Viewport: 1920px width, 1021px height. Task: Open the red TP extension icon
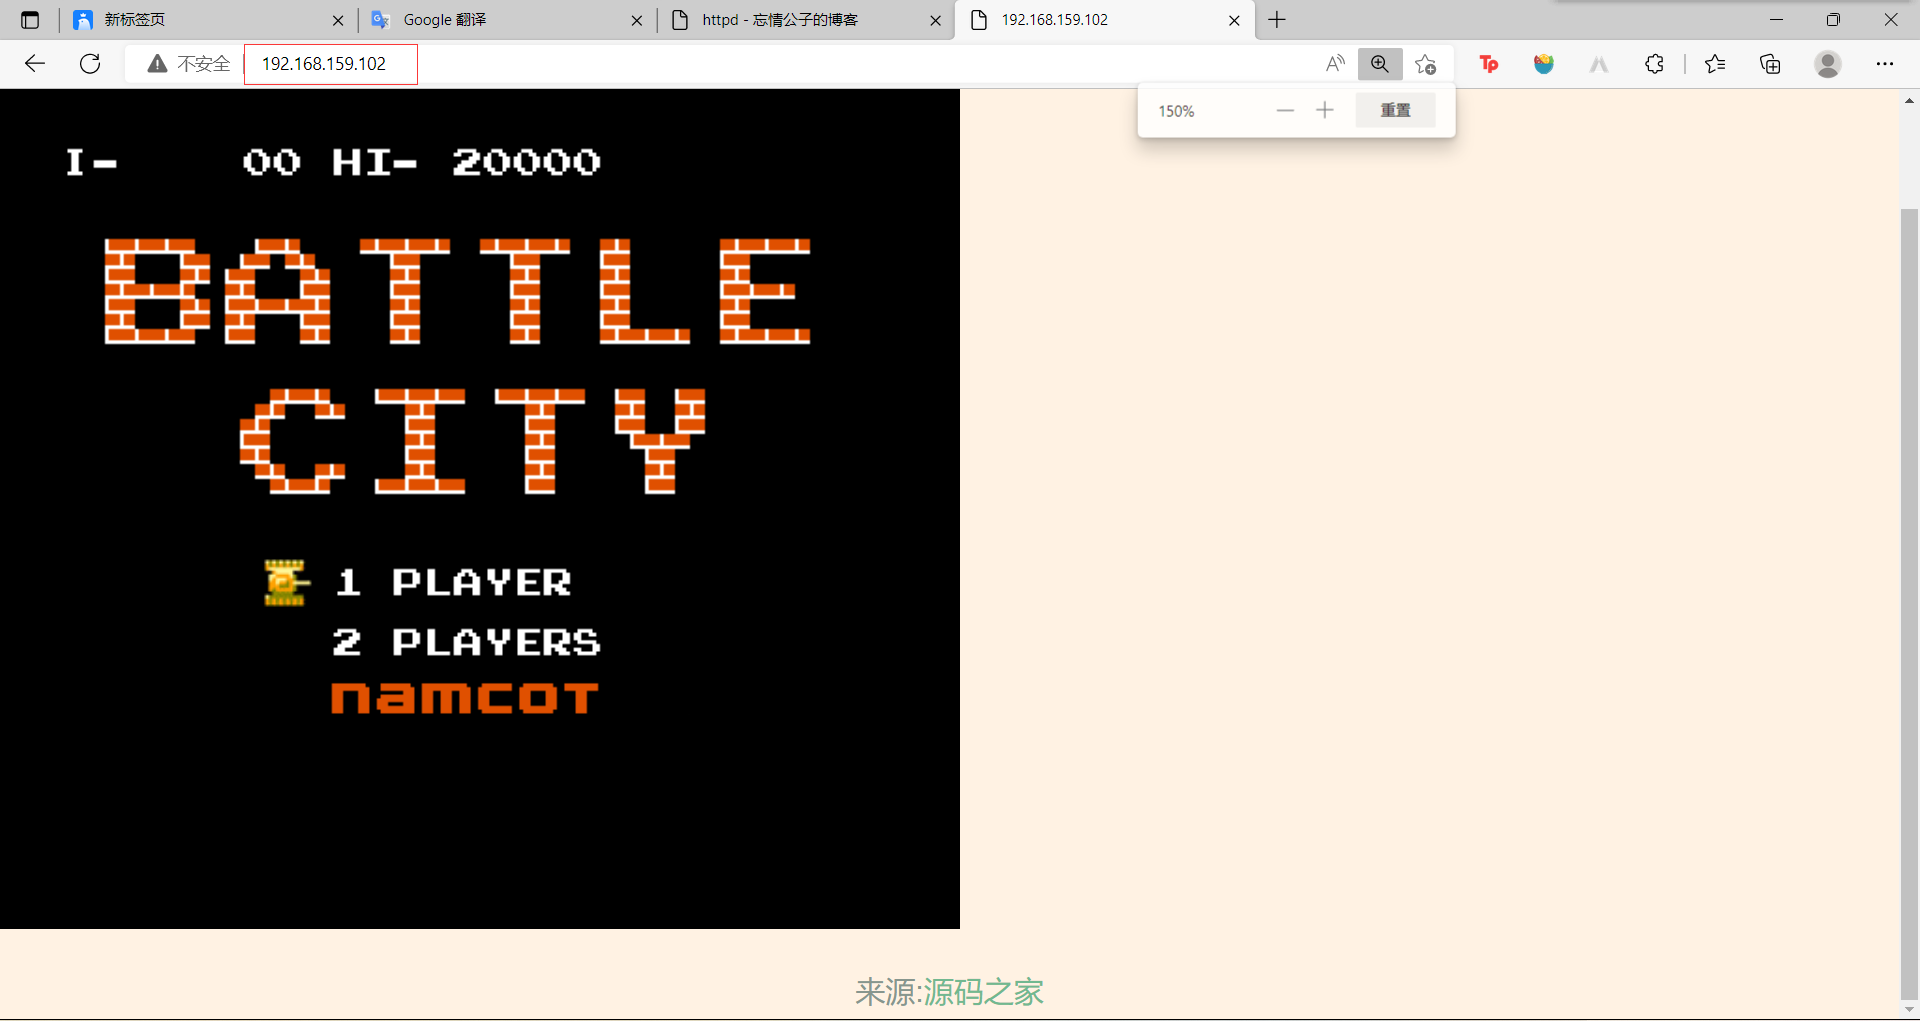click(1489, 64)
